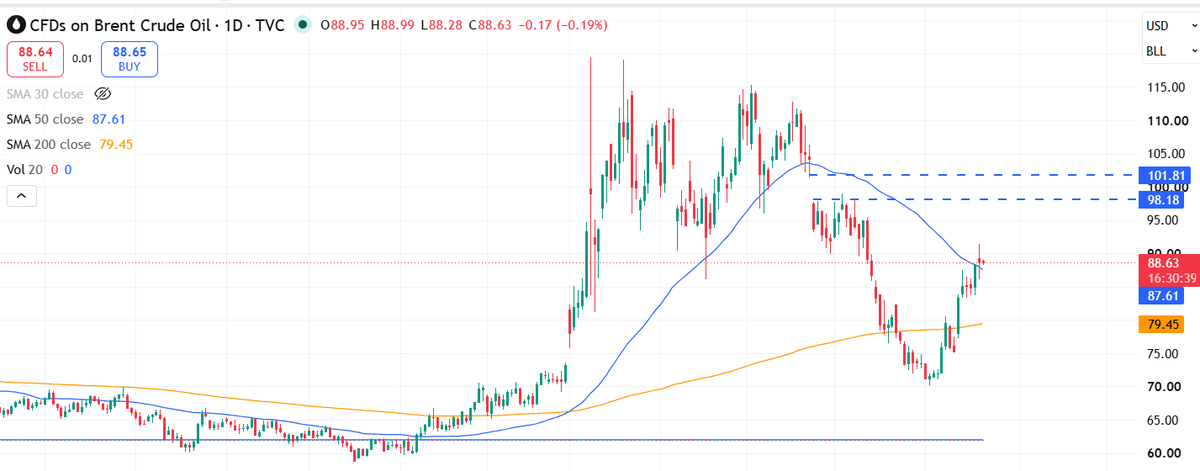
Task: Open the BLL unit dropdown
Action: tap(1170, 51)
